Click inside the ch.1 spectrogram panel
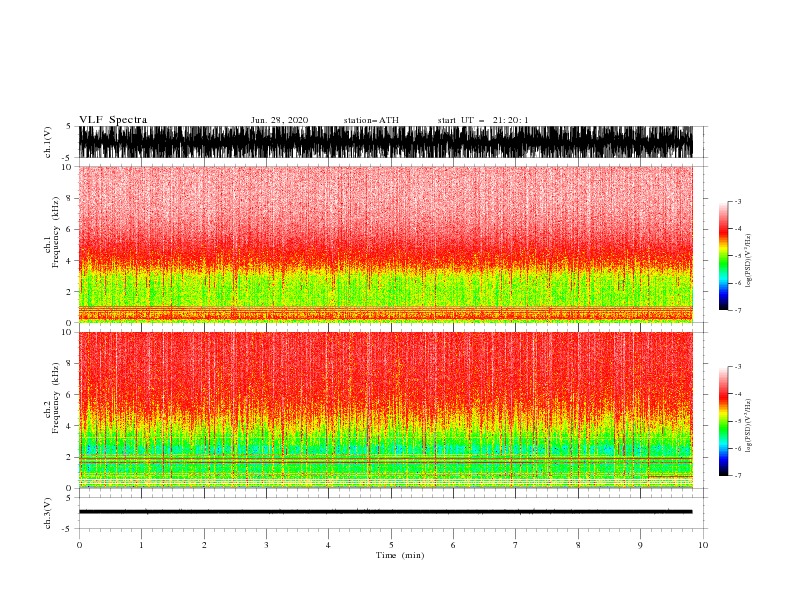792x612 pixels. coord(385,244)
